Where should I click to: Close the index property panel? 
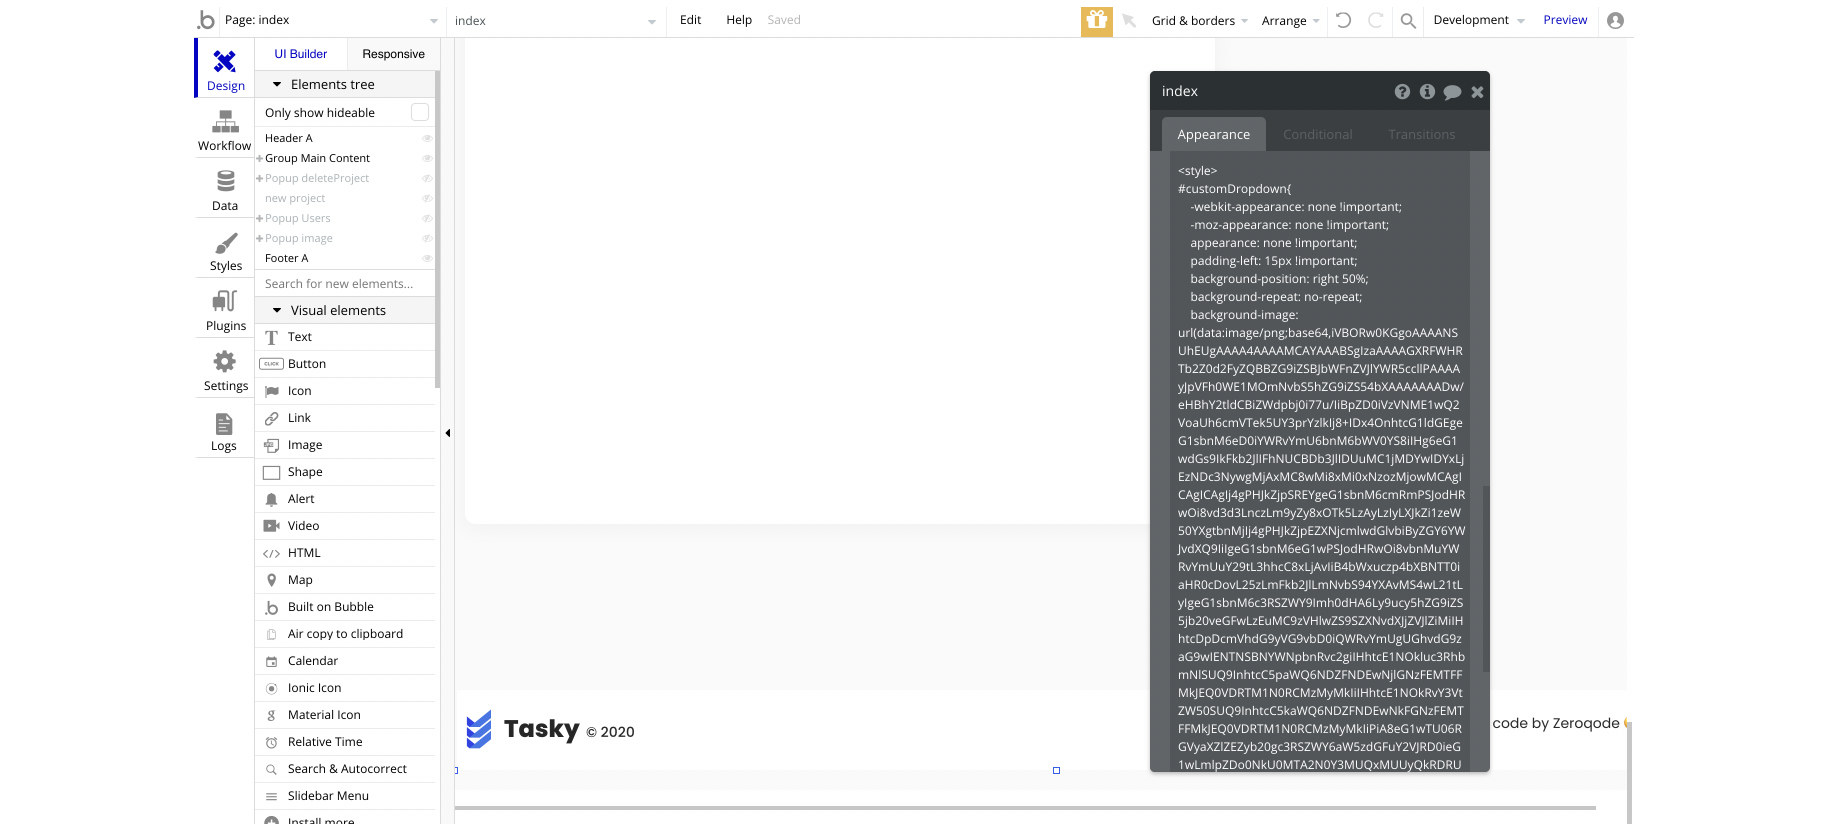(x=1477, y=92)
